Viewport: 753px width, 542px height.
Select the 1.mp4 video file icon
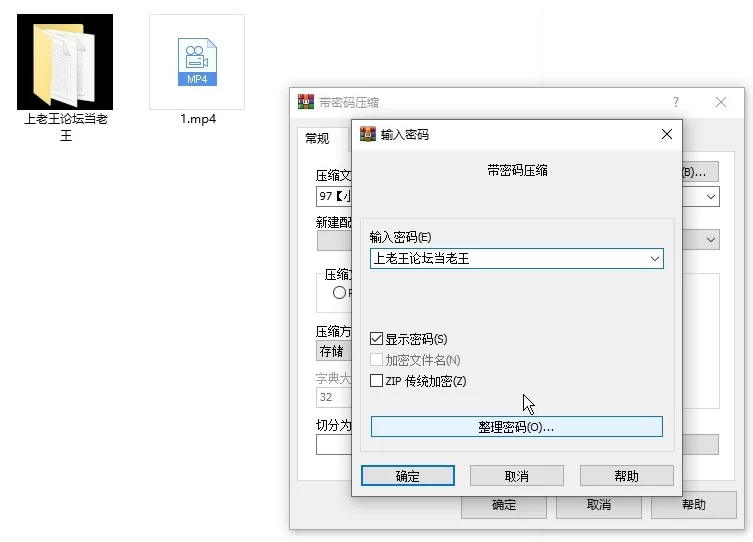[x=197, y=62]
